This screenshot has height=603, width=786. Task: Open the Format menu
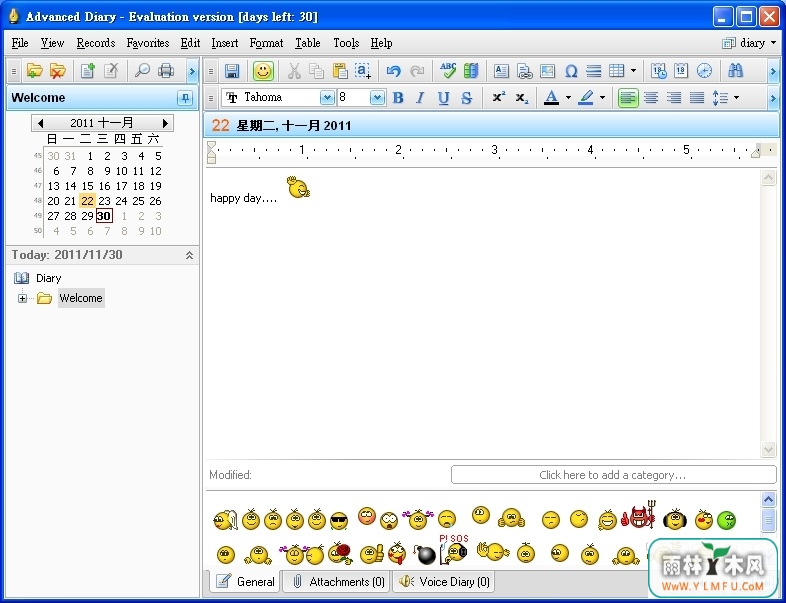pyautogui.click(x=266, y=43)
